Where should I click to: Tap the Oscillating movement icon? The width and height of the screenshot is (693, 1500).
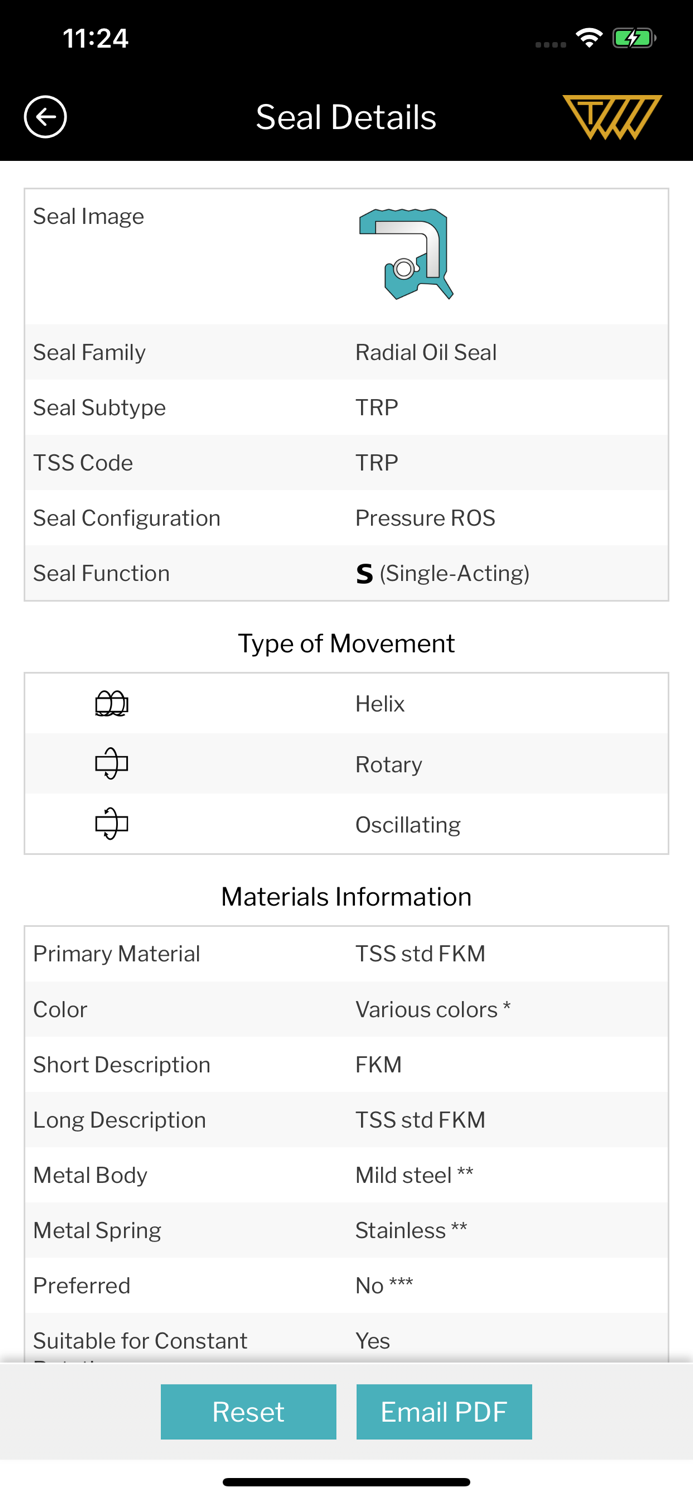coord(111,824)
